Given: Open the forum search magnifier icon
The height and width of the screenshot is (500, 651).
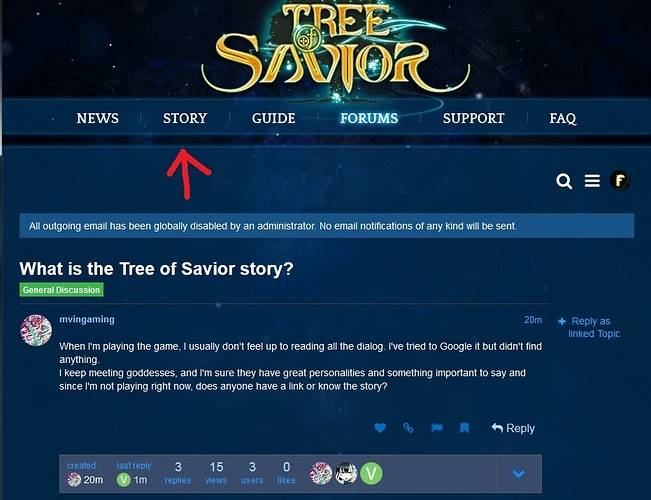Looking at the screenshot, I should pos(564,181).
